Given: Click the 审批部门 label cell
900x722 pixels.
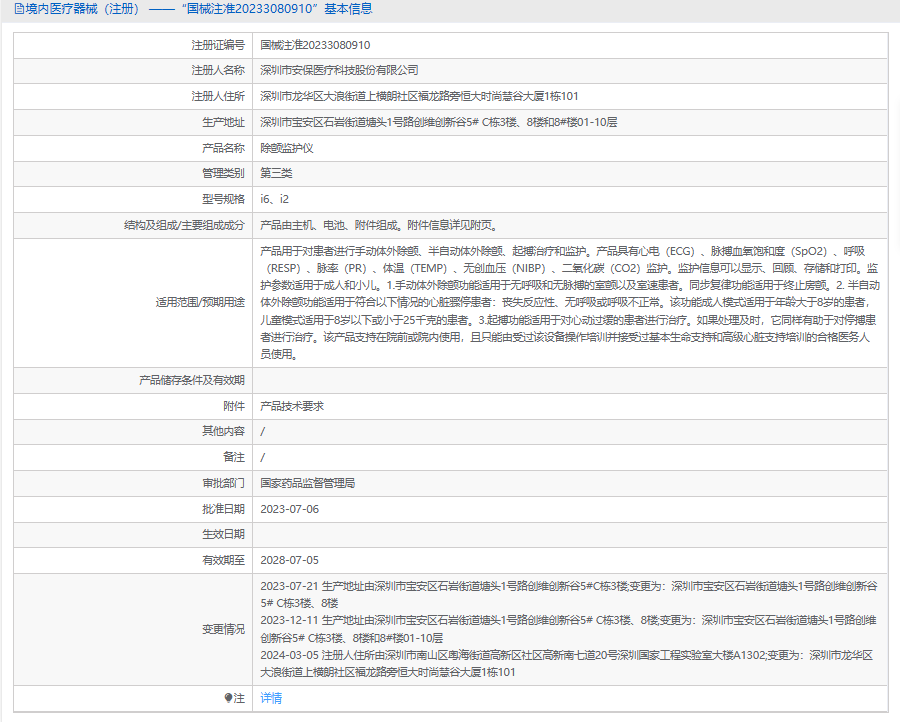Looking at the screenshot, I should pyautogui.click(x=133, y=483).
